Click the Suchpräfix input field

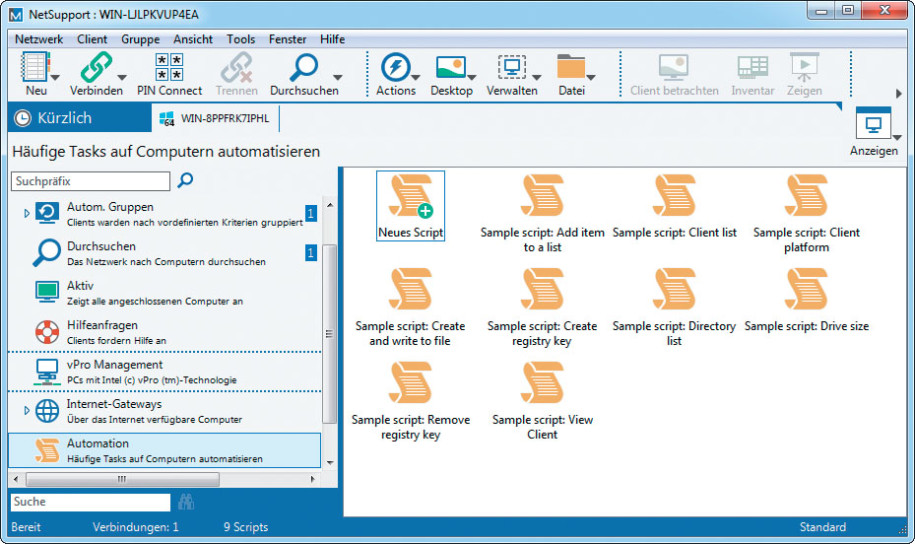coord(90,181)
